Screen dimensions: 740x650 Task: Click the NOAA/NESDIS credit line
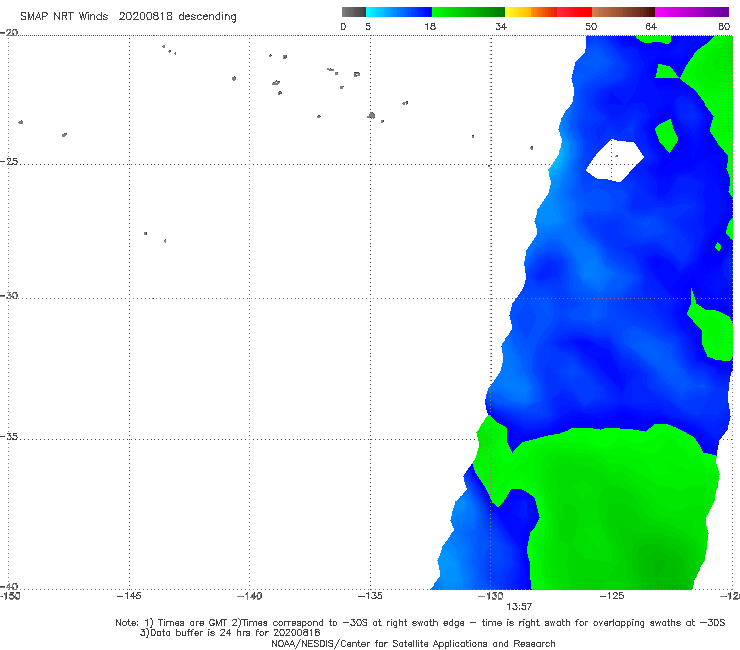click(413, 644)
